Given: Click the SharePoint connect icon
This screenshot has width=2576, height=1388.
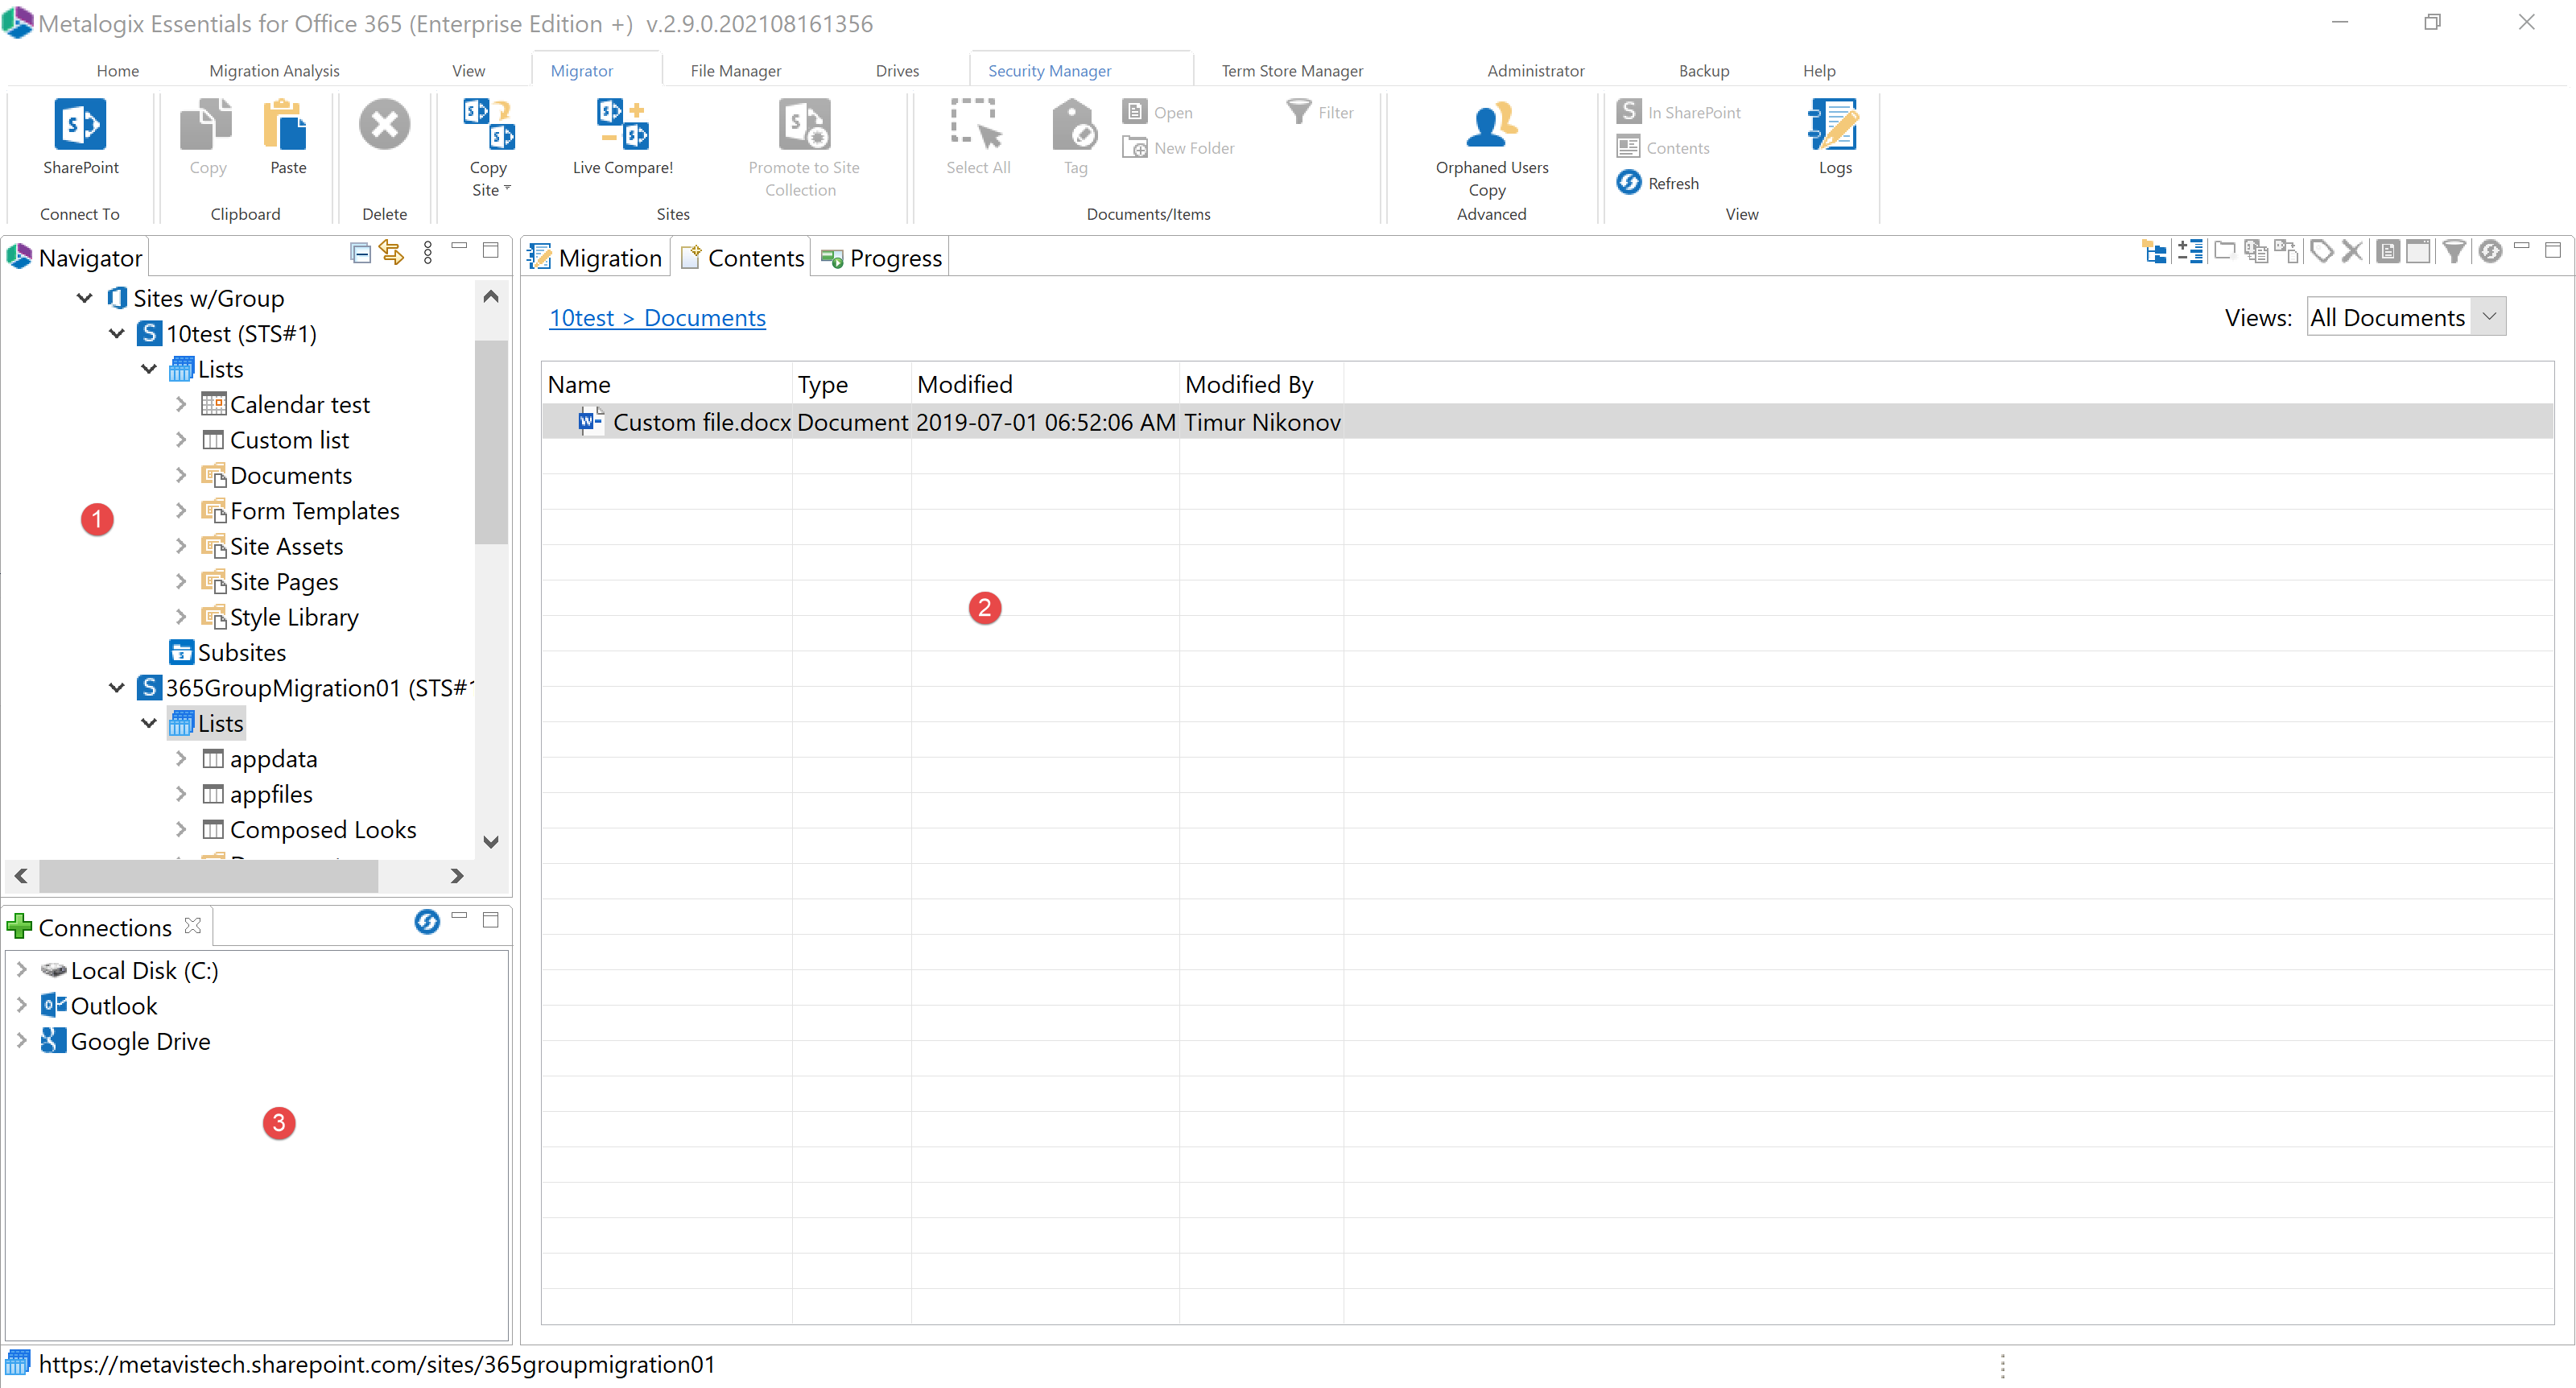Looking at the screenshot, I should (x=80, y=125).
